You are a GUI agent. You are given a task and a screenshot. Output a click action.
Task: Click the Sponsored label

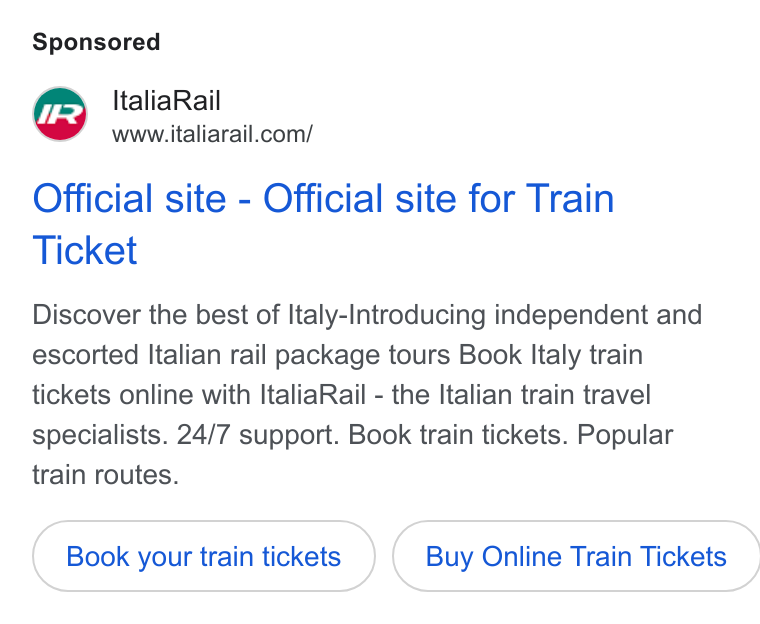(96, 42)
